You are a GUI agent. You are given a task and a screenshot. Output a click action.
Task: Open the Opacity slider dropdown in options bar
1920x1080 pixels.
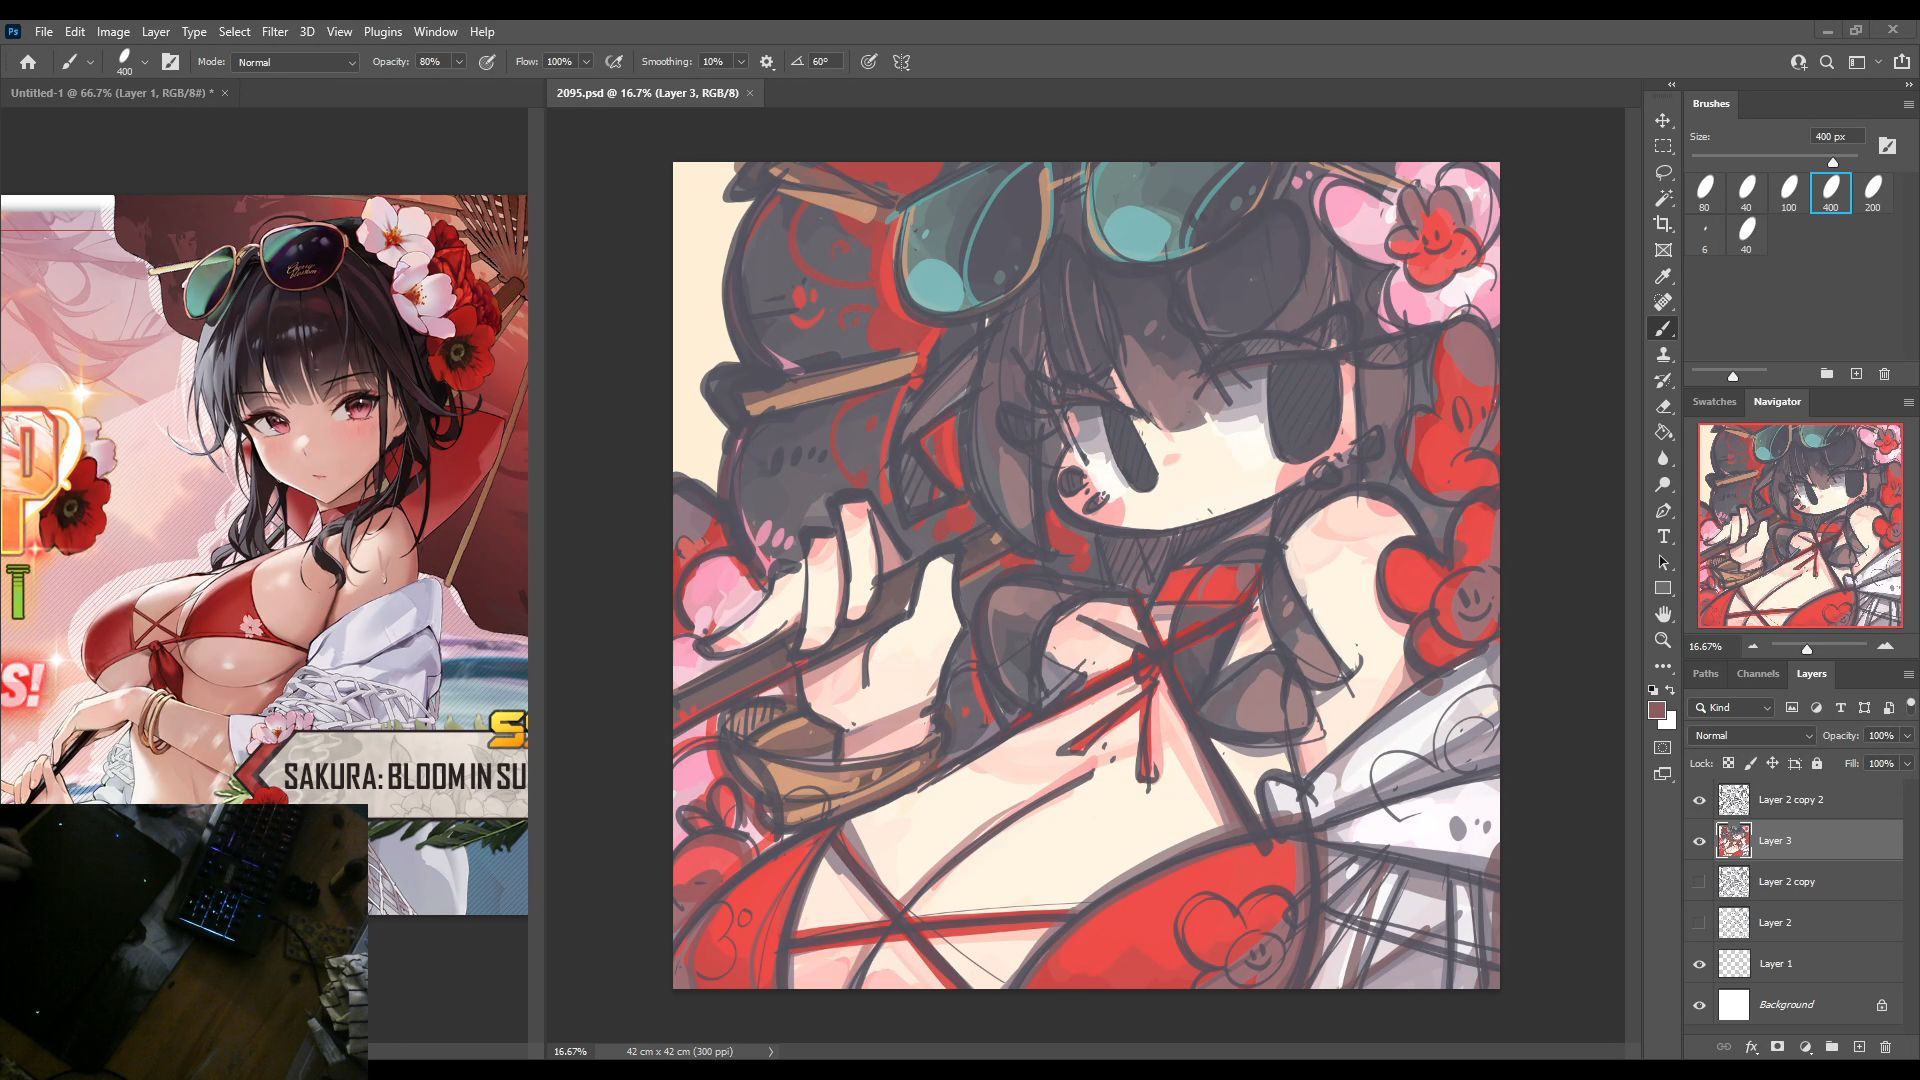[x=459, y=62]
